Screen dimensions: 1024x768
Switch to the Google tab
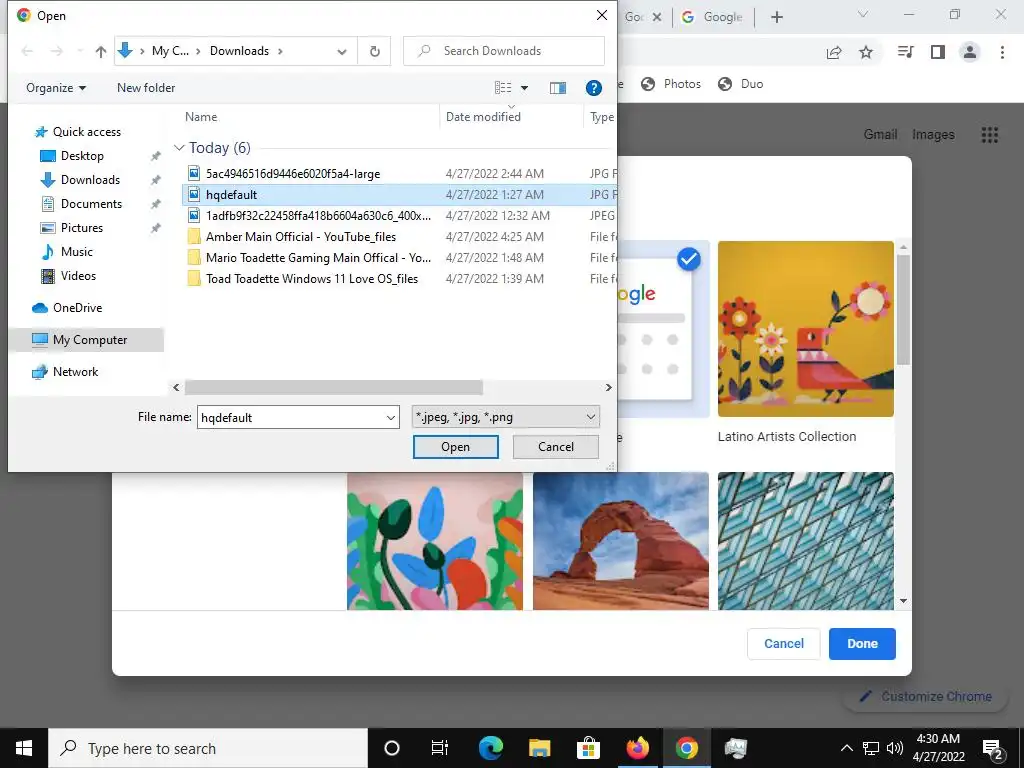coord(712,17)
